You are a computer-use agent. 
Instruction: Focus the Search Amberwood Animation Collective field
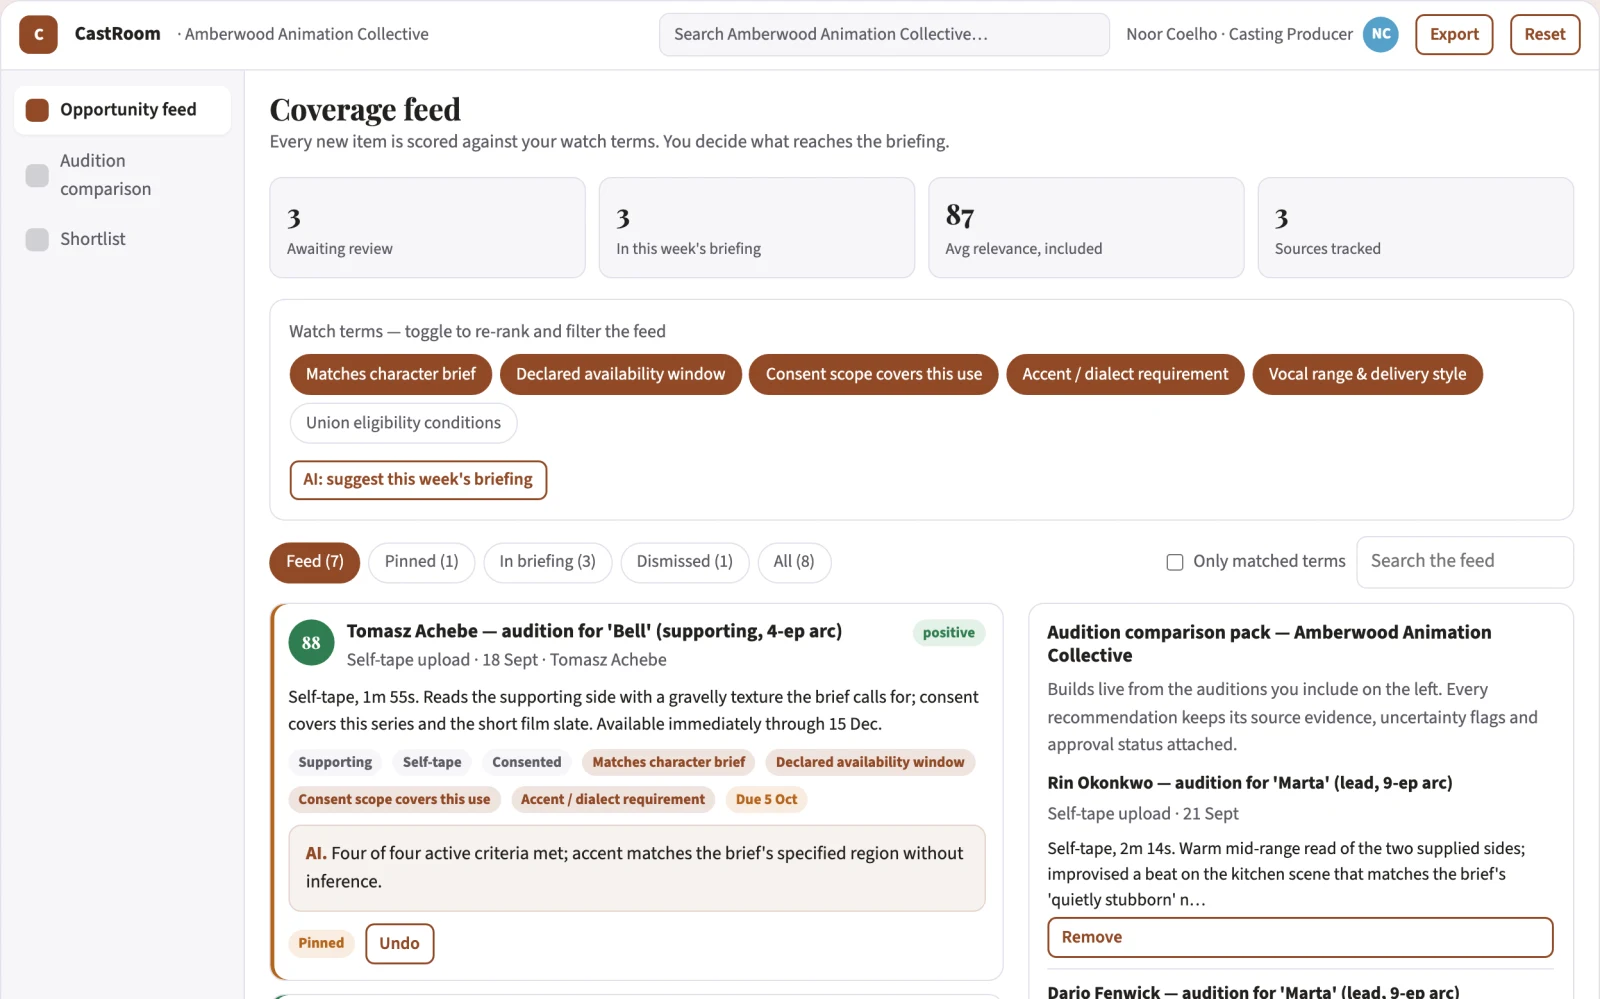pos(884,35)
